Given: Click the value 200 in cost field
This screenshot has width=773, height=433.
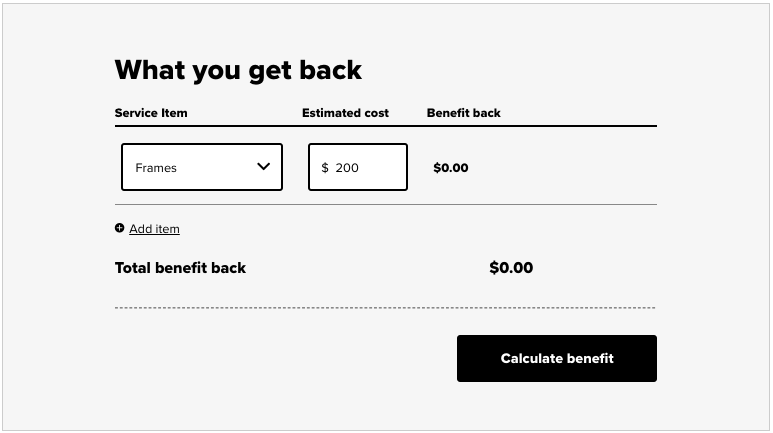Looking at the screenshot, I should coord(347,168).
